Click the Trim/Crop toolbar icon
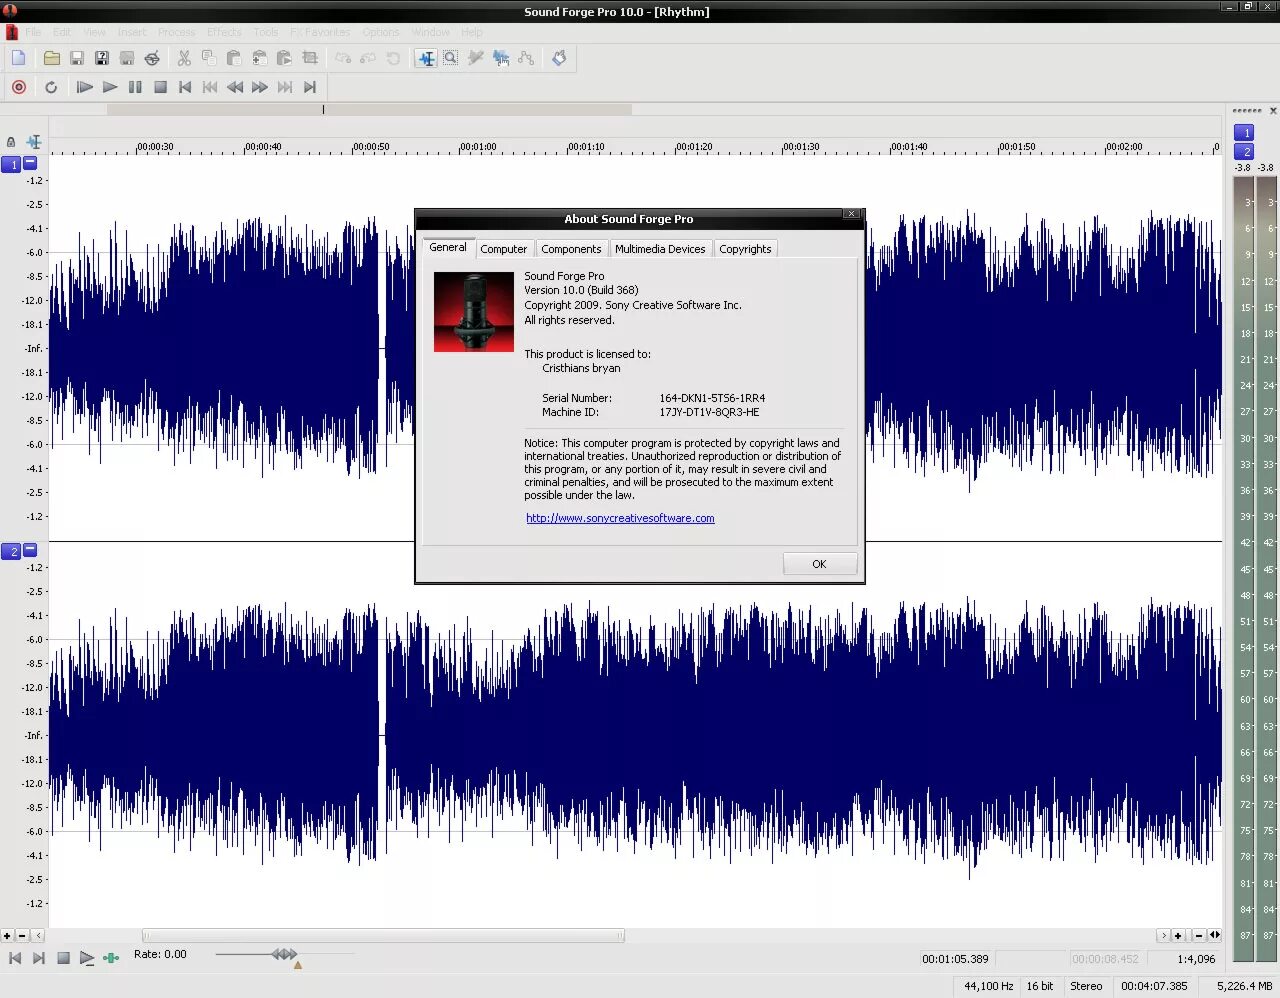 coord(310,58)
